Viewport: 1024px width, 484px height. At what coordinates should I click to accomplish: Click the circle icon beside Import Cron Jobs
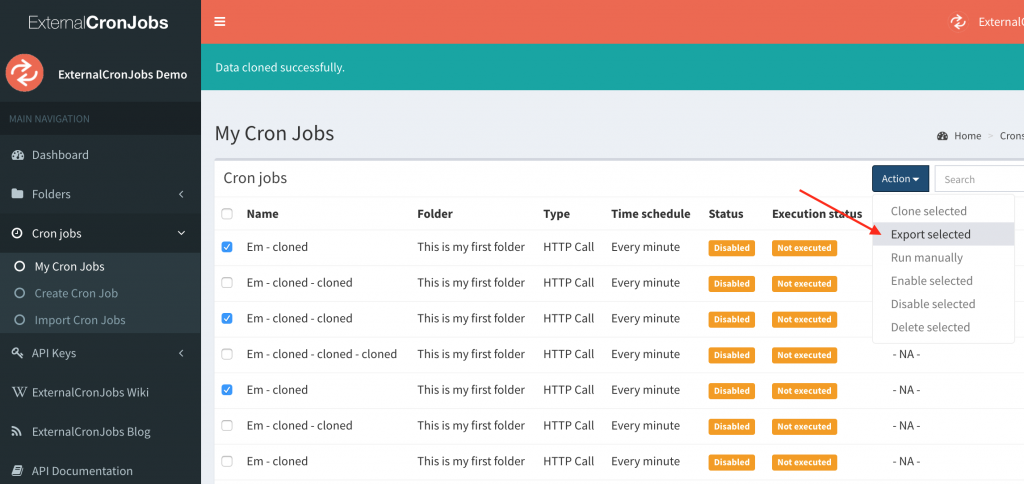point(20,320)
